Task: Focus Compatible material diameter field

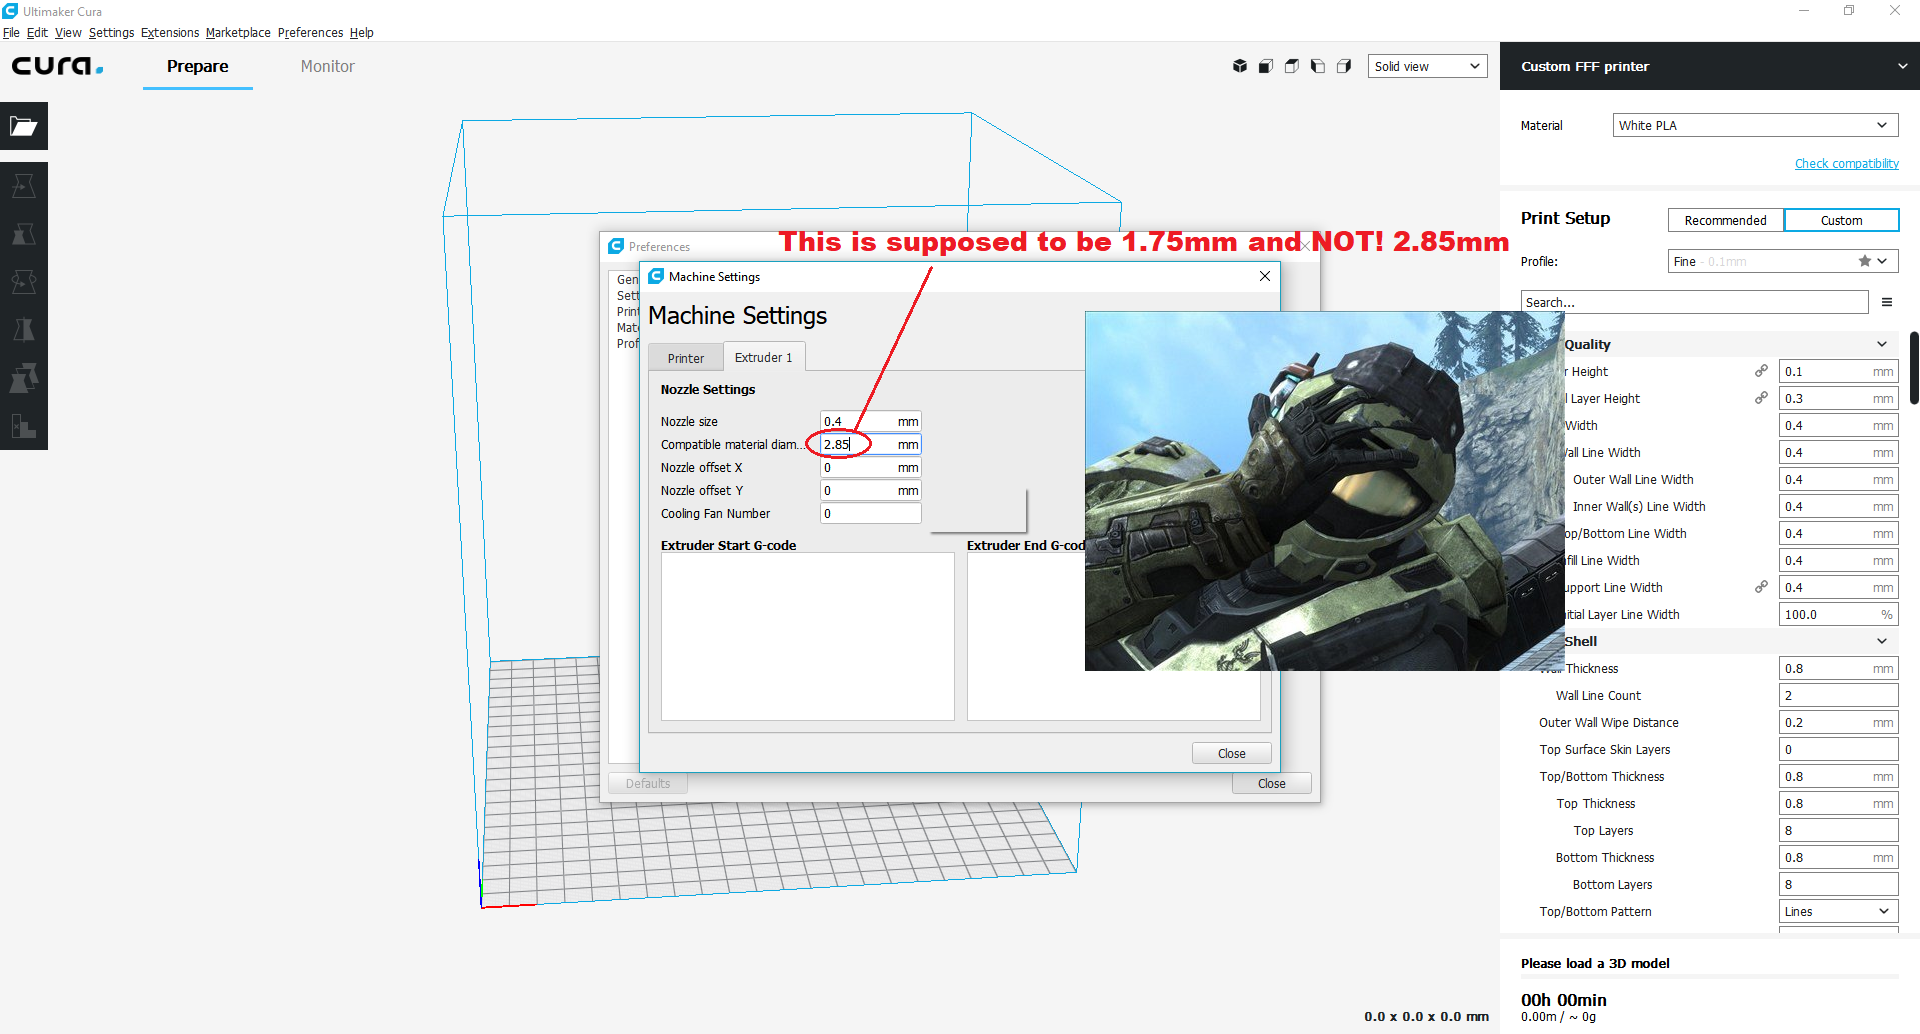Action: pos(870,444)
